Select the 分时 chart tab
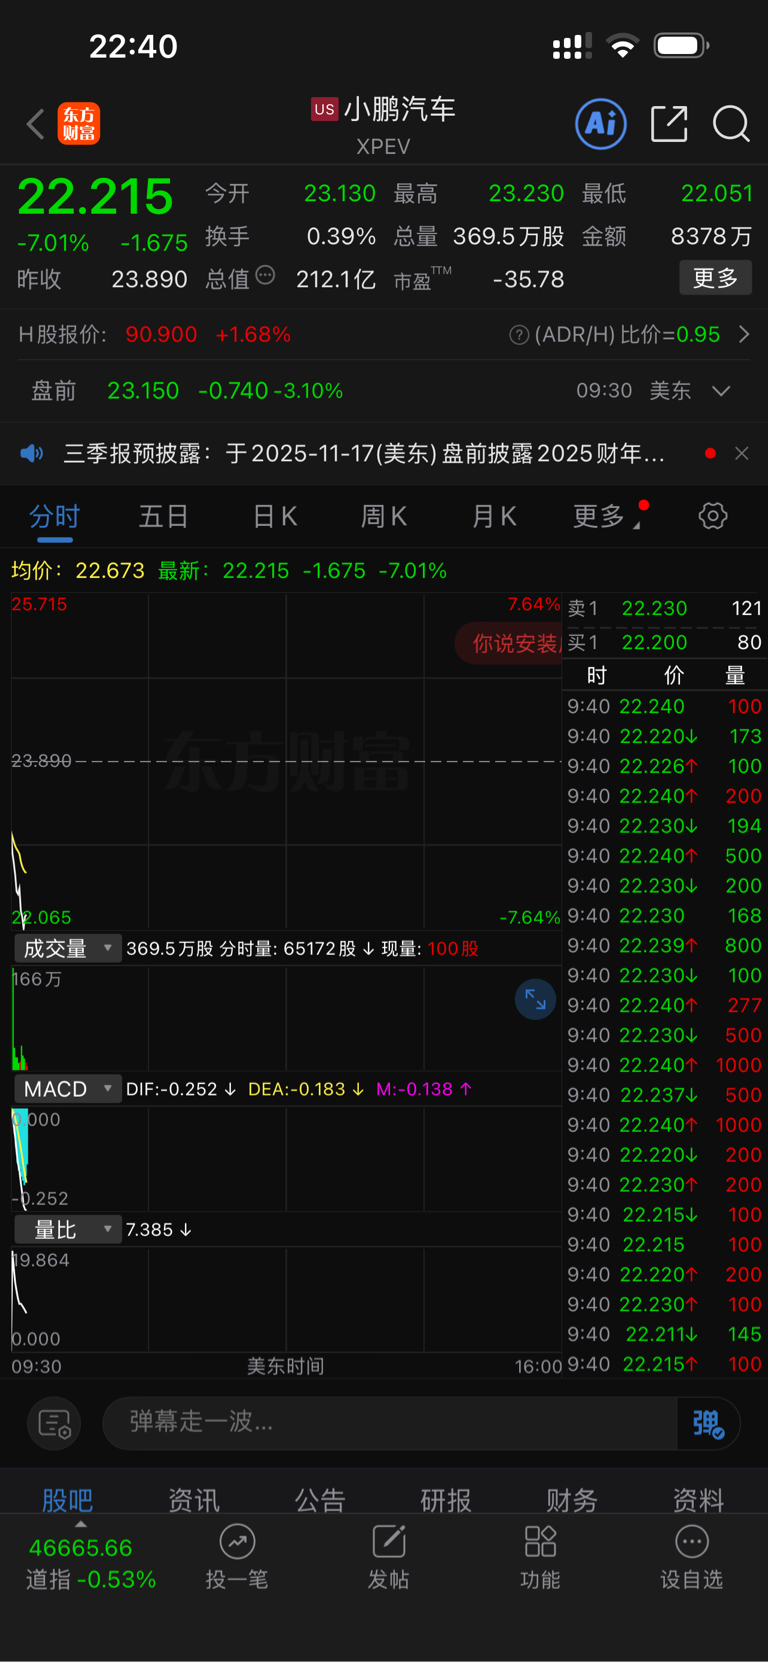Image resolution: width=768 pixels, height=1662 pixels. [x=54, y=516]
